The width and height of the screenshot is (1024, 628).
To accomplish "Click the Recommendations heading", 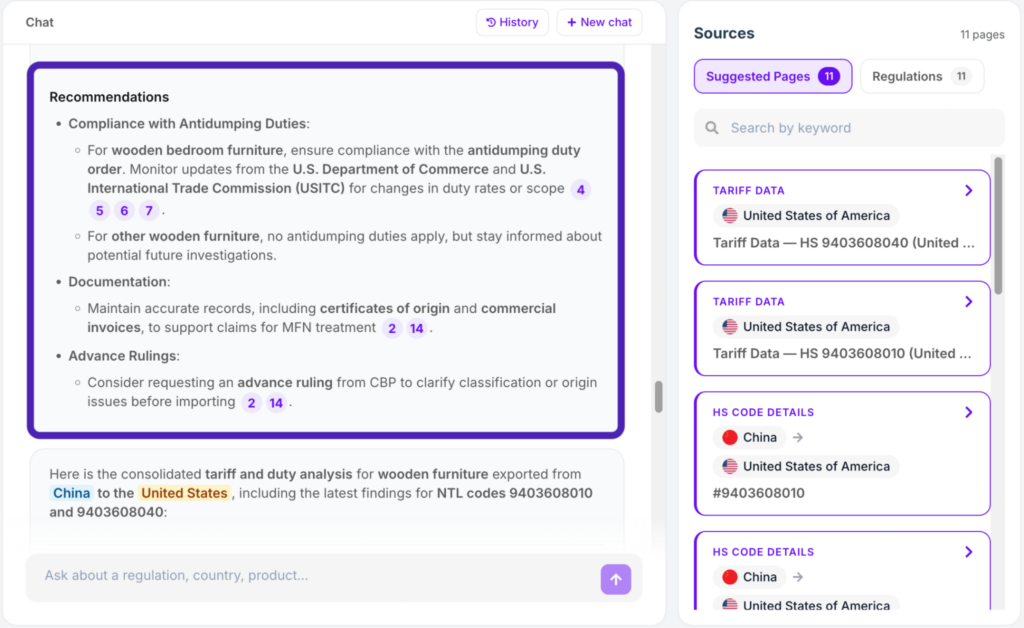I will pos(109,97).
